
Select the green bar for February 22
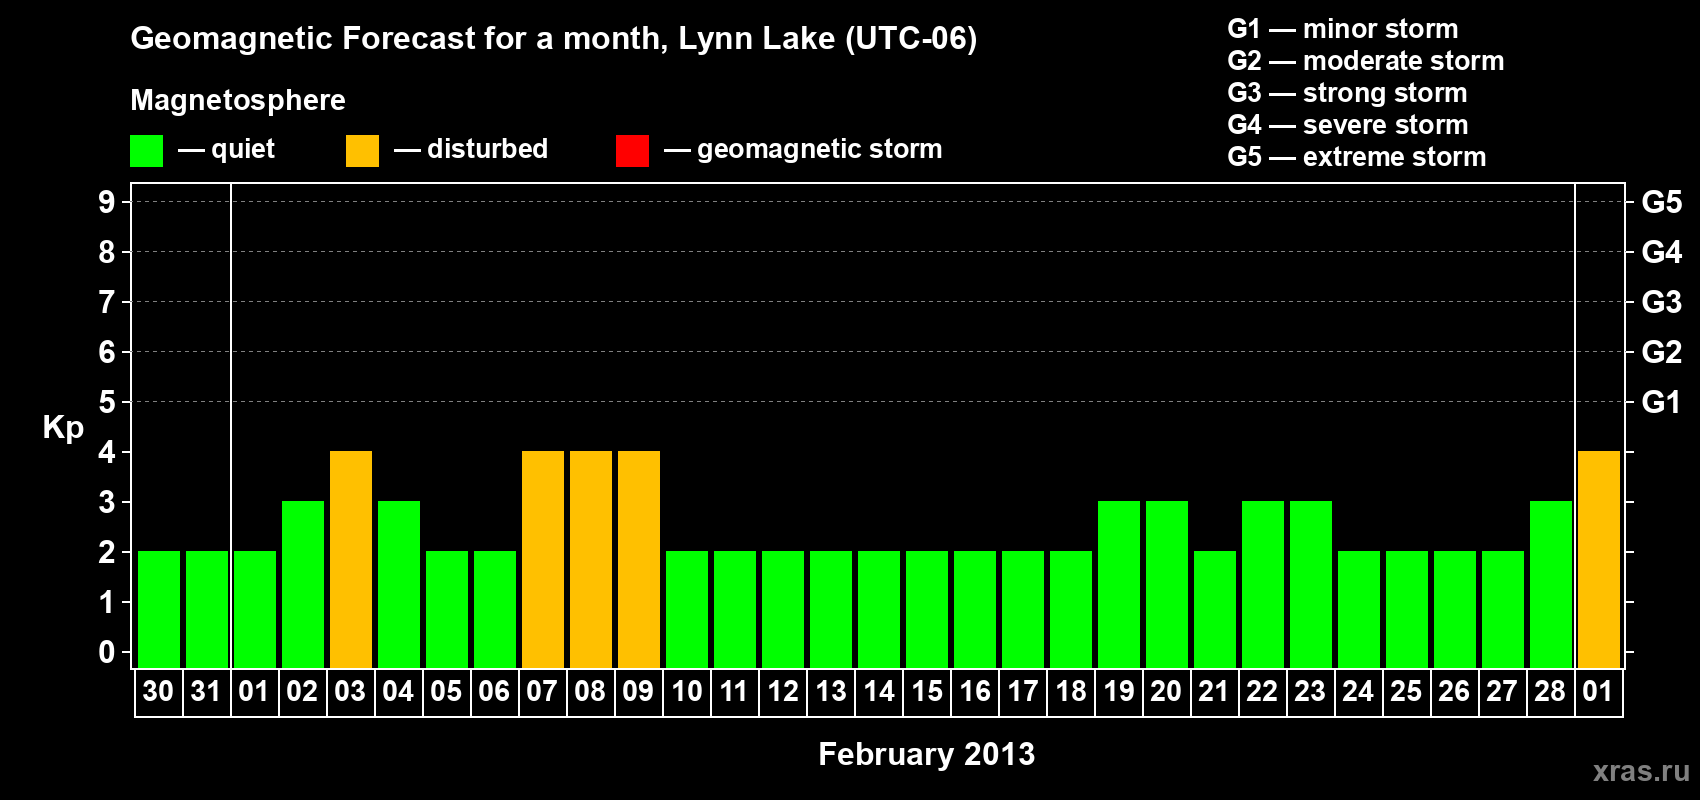1263,585
